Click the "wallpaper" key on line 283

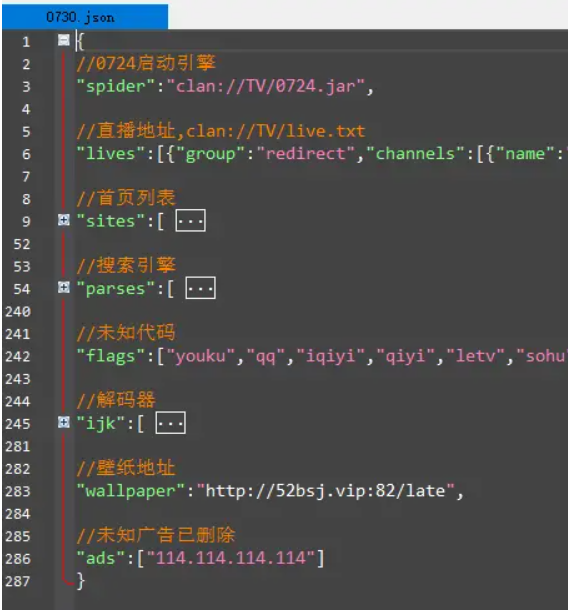131,491
